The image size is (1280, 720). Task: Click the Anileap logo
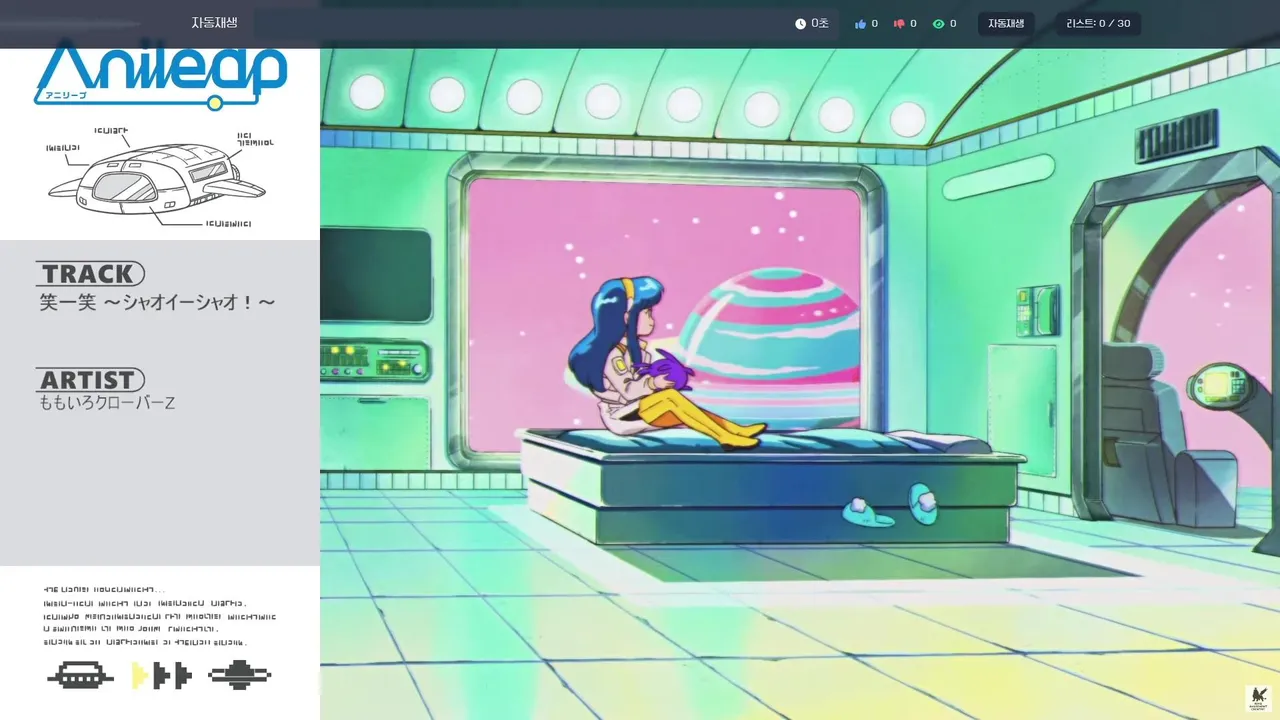(162, 76)
